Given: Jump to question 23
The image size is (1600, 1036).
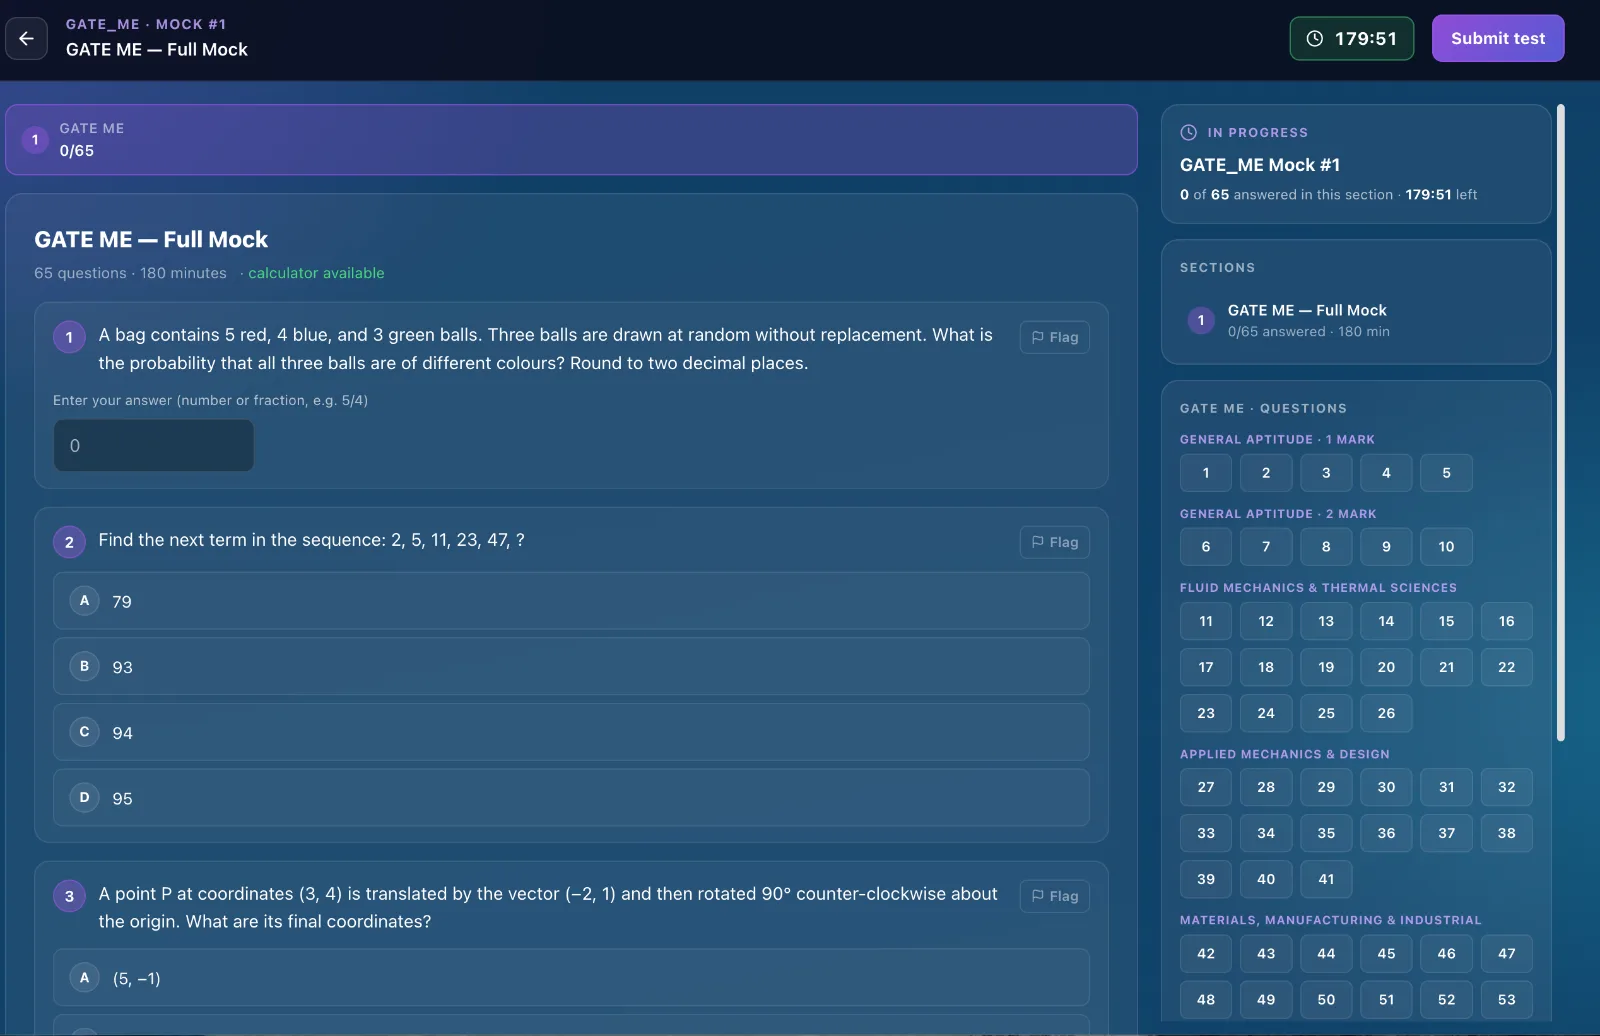Looking at the screenshot, I should [x=1206, y=713].
